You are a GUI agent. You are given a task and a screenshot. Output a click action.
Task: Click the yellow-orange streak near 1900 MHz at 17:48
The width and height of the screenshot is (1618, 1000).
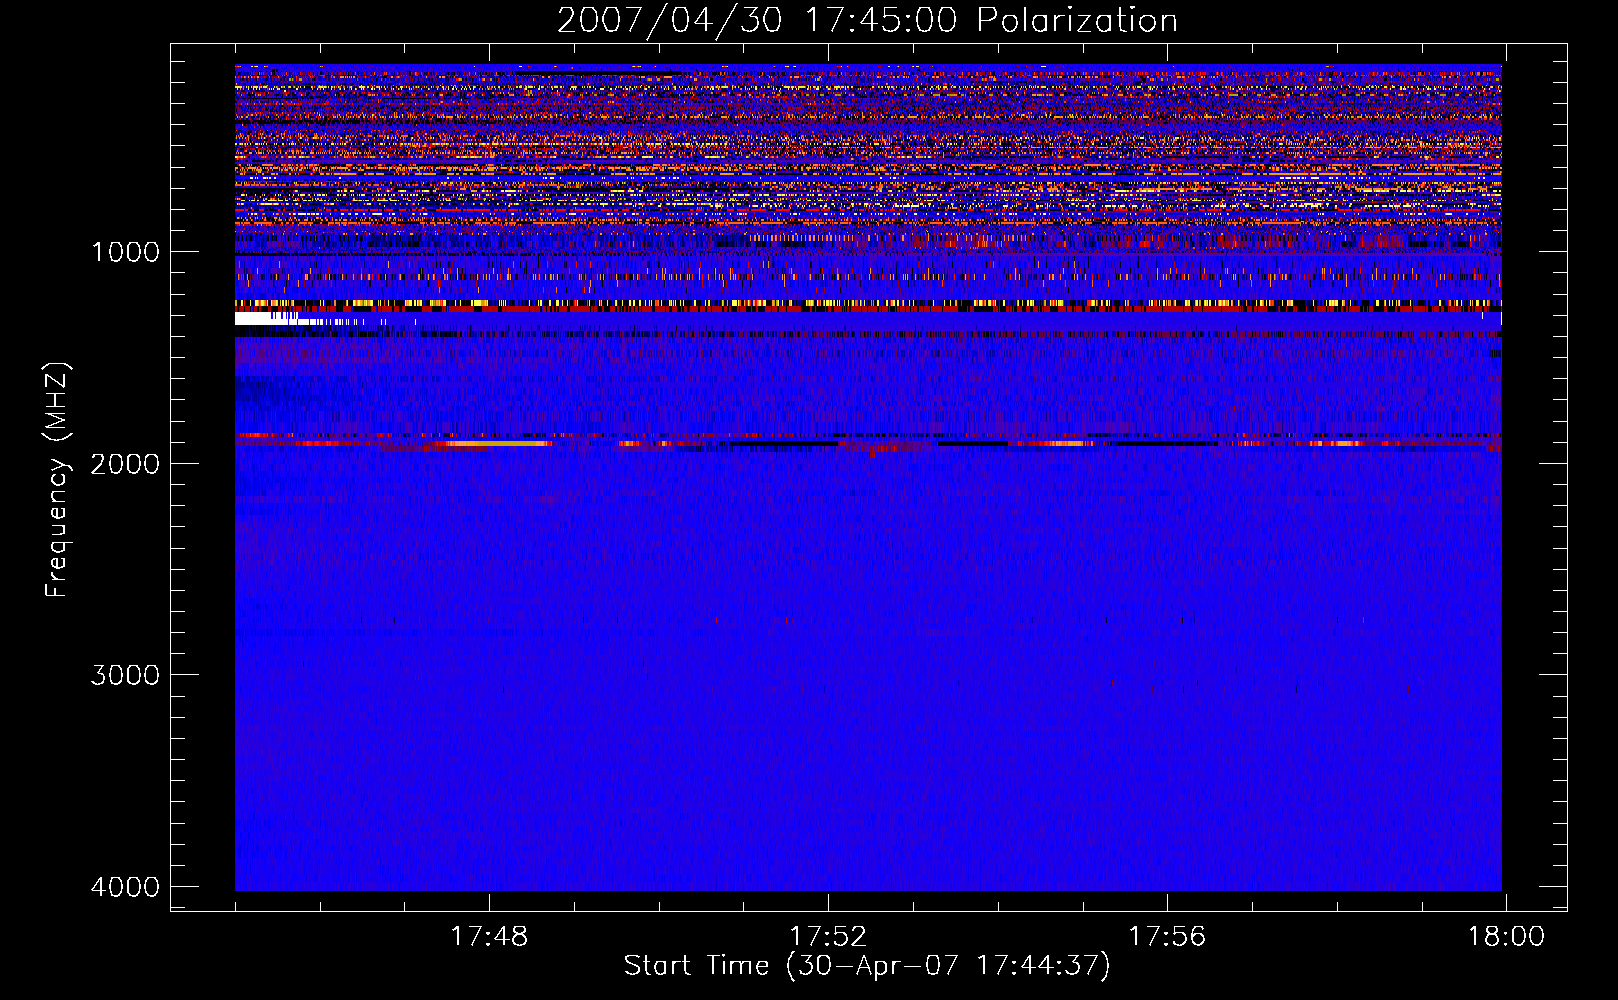pos(498,443)
